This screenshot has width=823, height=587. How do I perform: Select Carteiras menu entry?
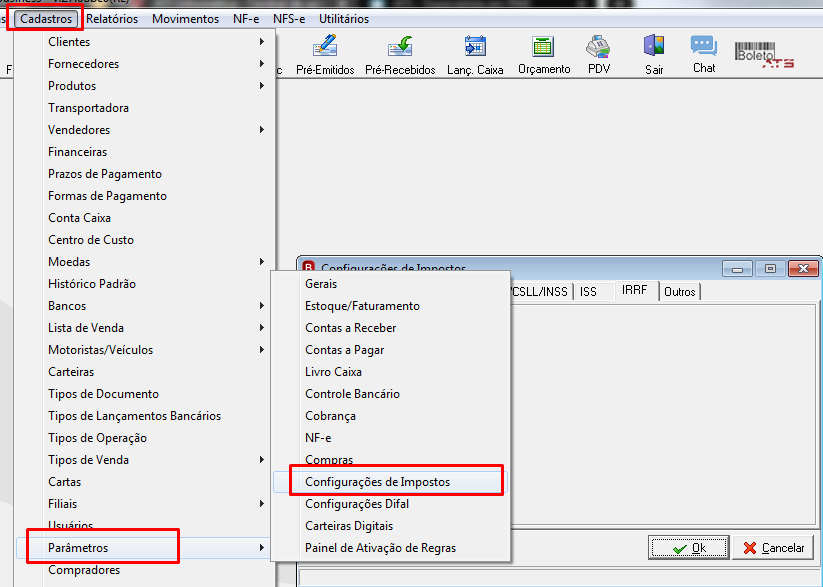pos(145,372)
